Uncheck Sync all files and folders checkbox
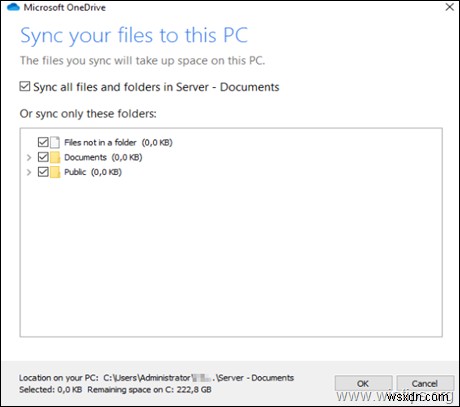The width and height of the screenshot is (460, 407). pos(25,87)
